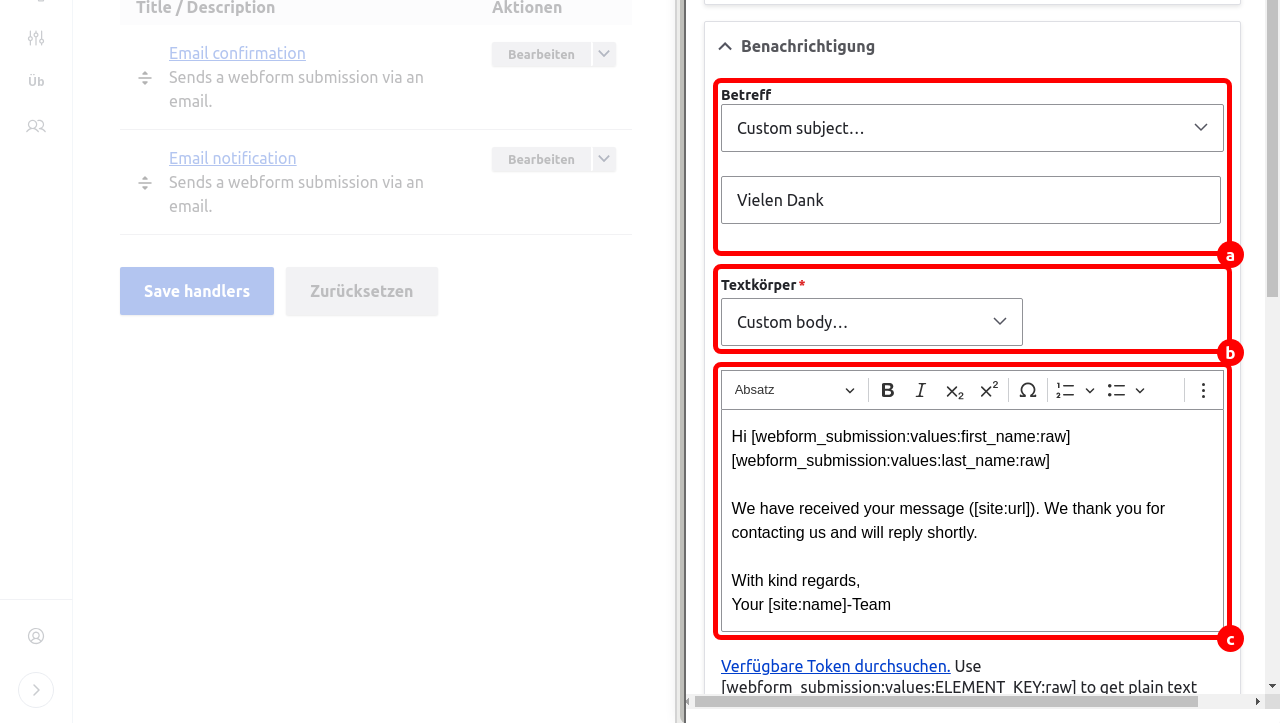Open the sliders settings icon in sidebar
The image size is (1280, 723).
(36, 38)
